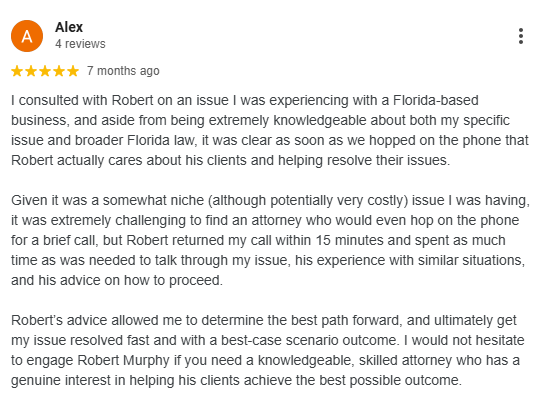The height and width of the screenshot is (400, 546).
Task: Select the third rating star
Action: coord(45,71)
